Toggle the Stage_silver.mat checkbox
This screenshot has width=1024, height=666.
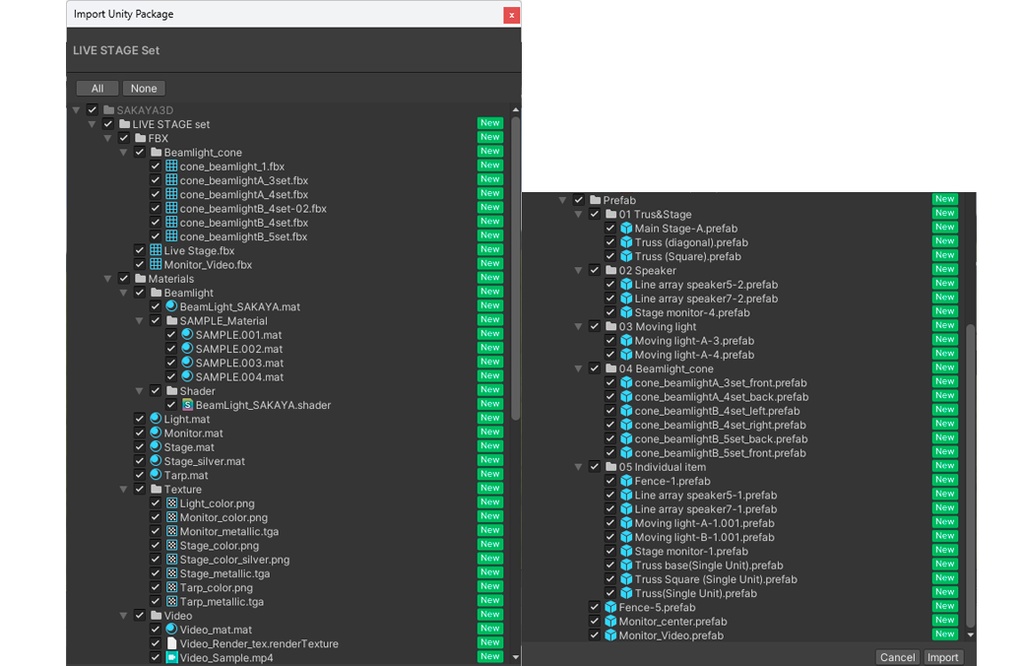(139, 461)
